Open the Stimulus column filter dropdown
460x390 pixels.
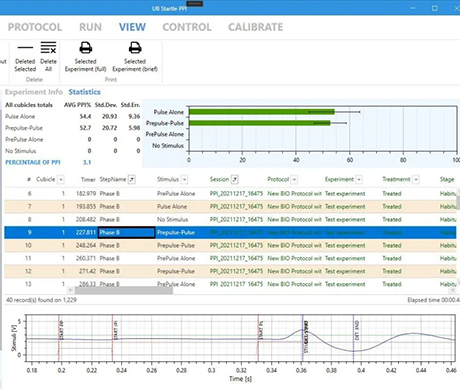tap(184, 180)
